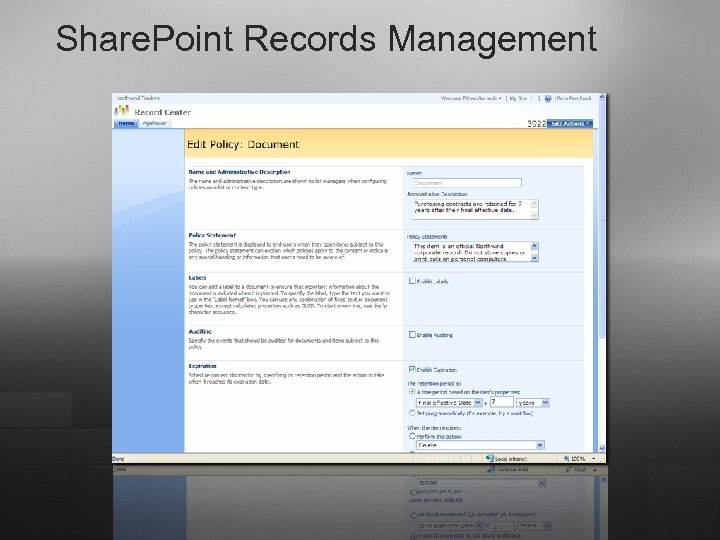Click the policy Name input field

tap(465, 183)
